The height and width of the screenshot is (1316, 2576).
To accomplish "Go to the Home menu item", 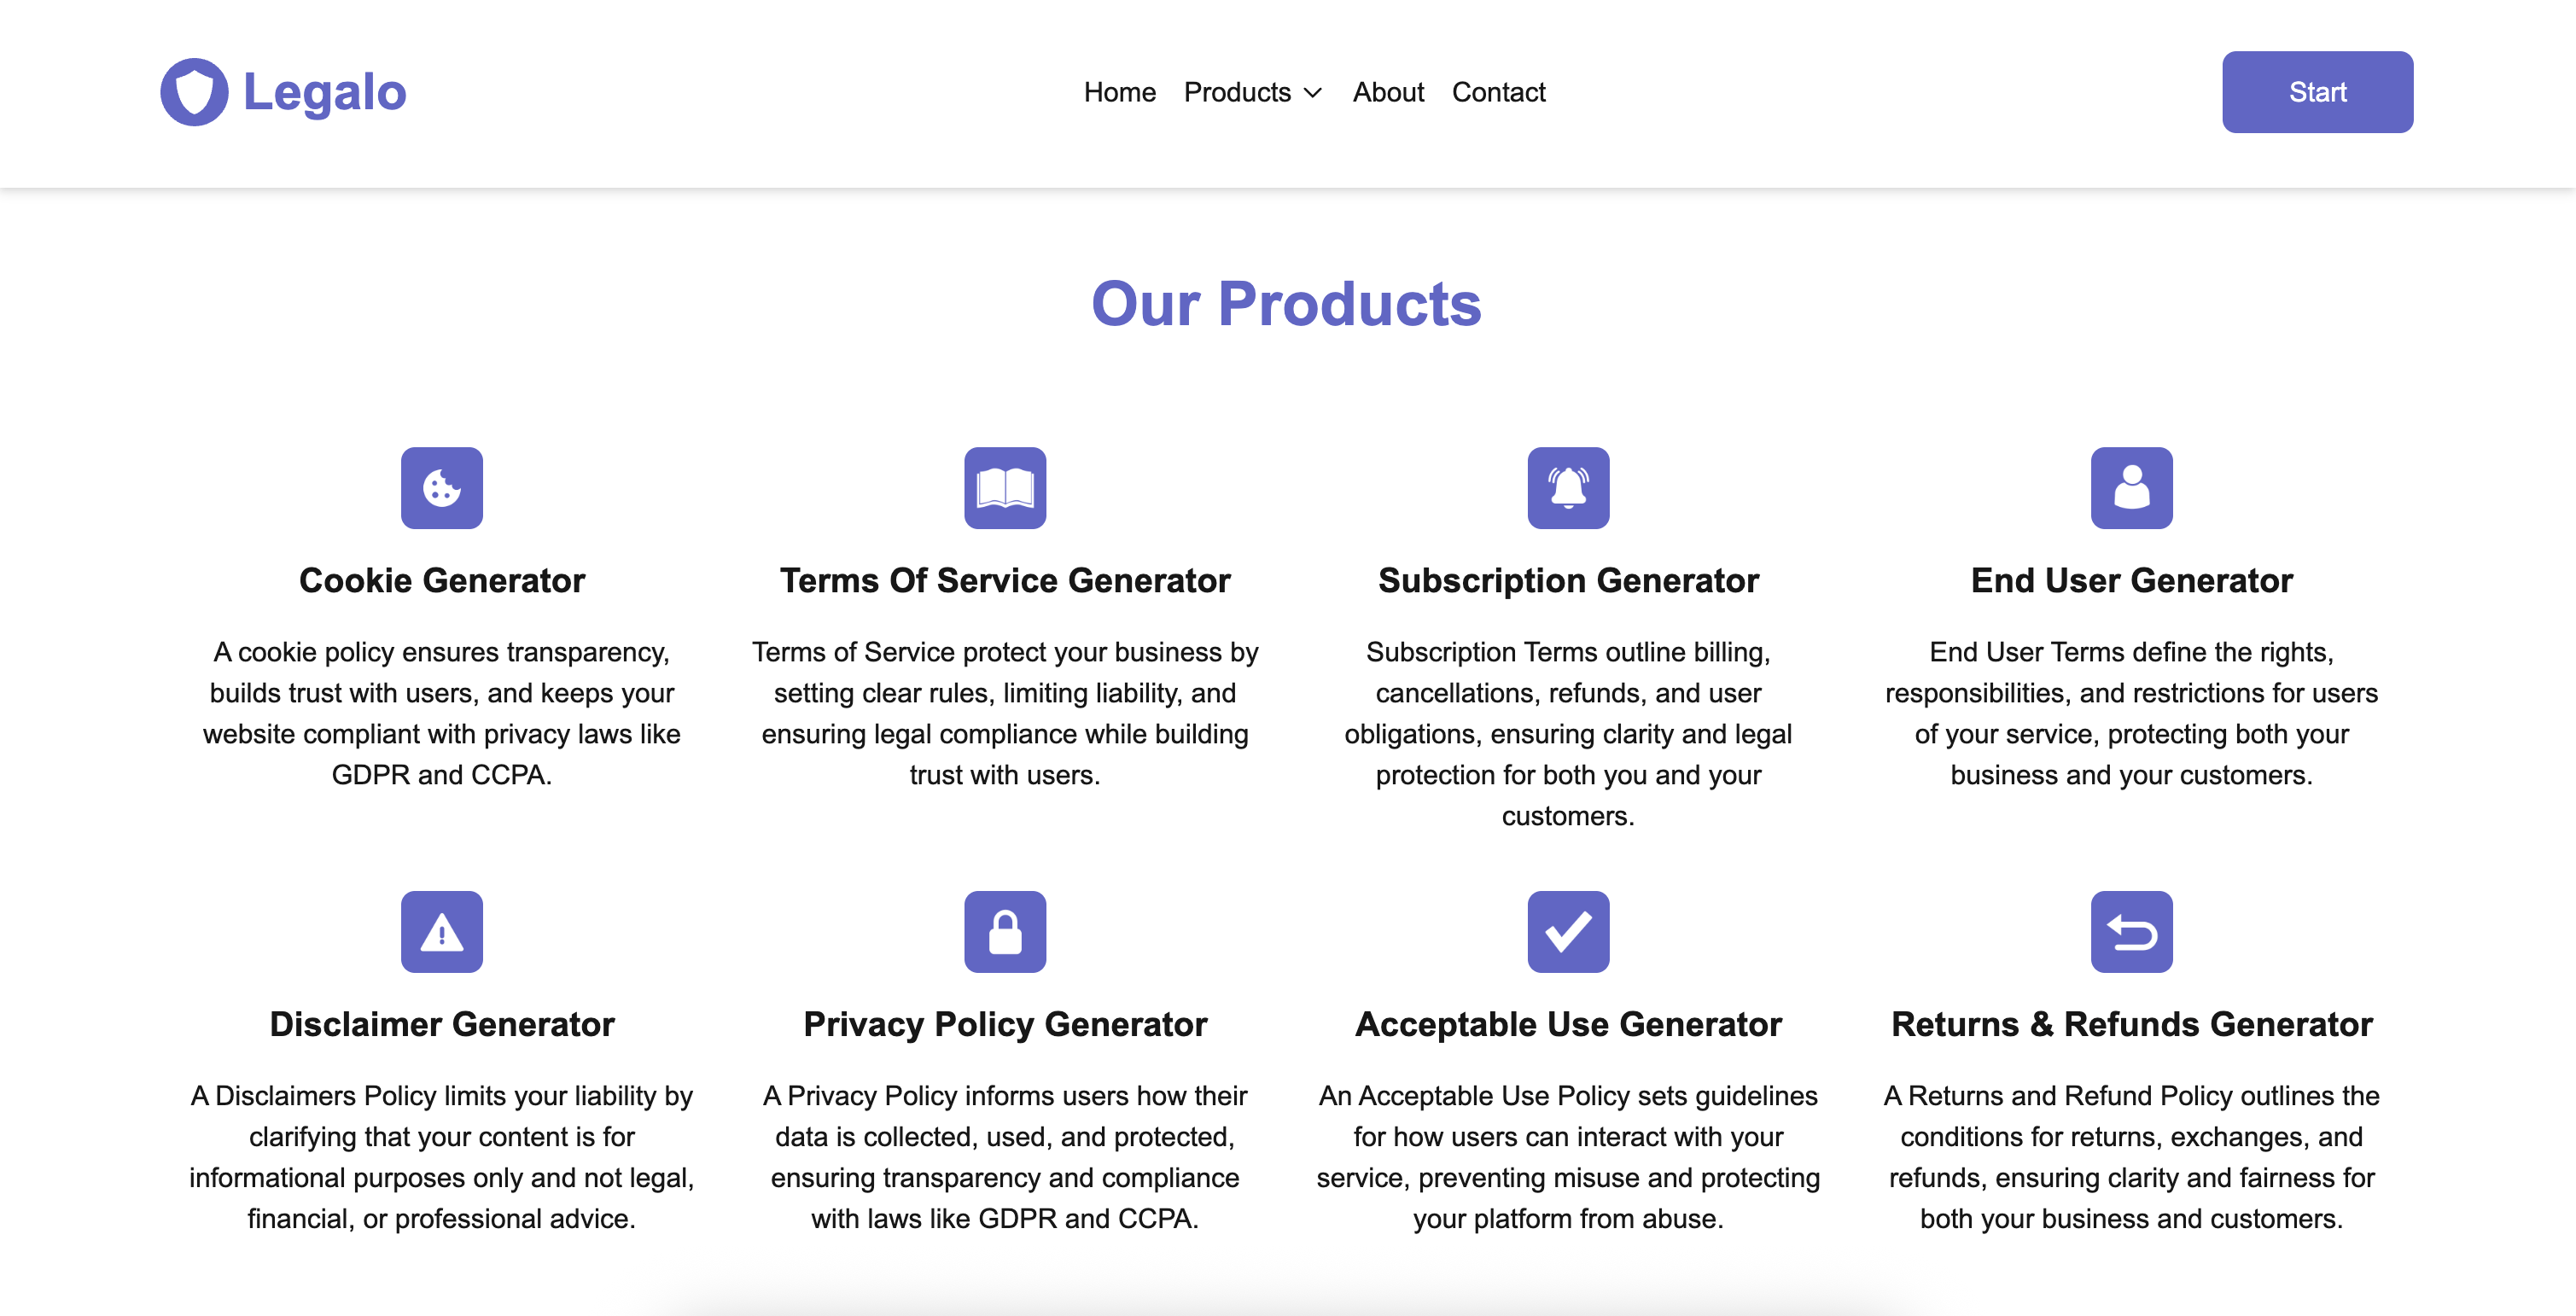I will click(x=1119, y=92).
